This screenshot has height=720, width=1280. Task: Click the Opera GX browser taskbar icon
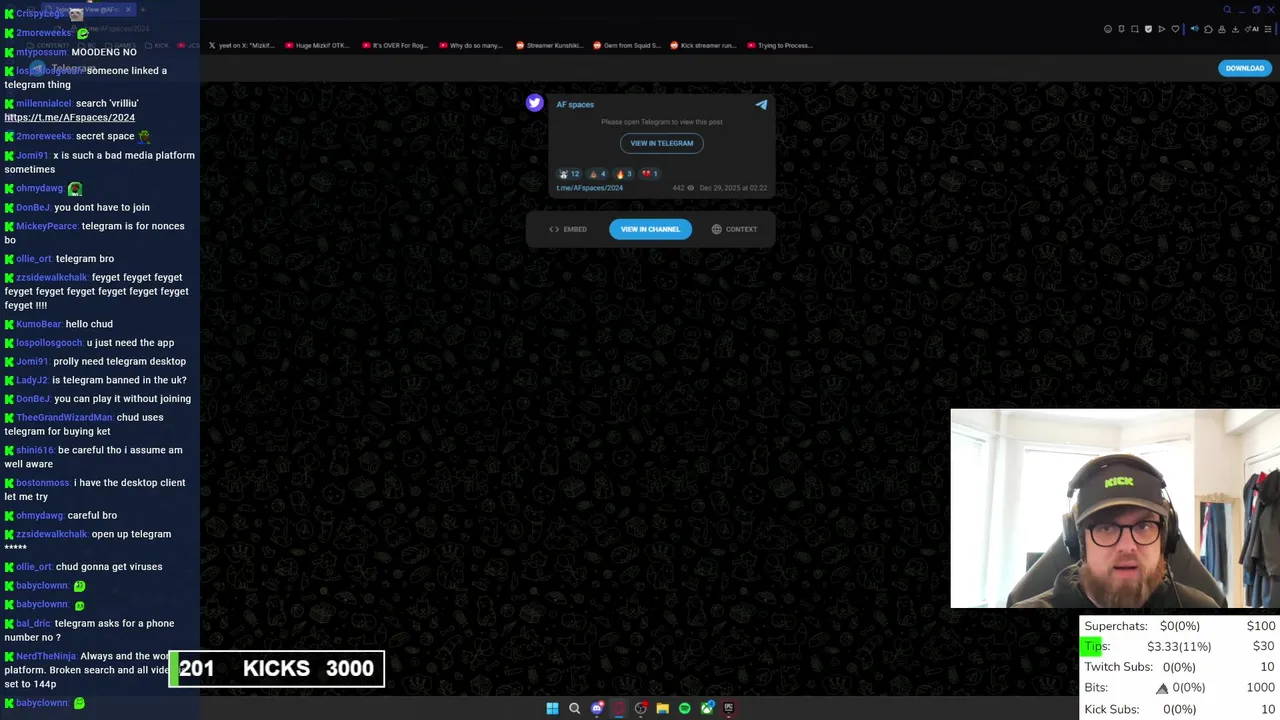pos(619,708)
